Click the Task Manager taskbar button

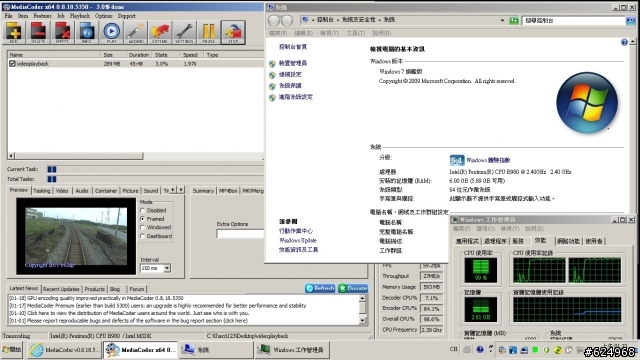pyautogui.click(x=292, y=350)
